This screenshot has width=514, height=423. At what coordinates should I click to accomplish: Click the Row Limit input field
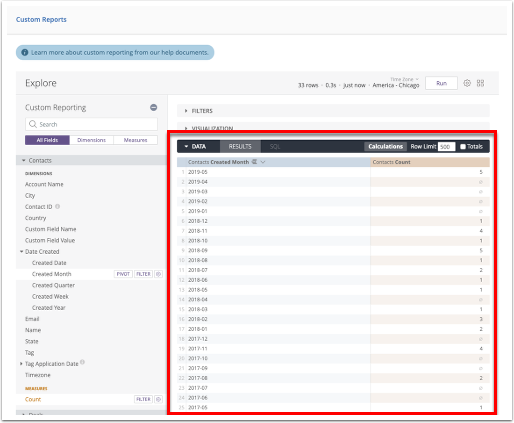coord(446,147)
